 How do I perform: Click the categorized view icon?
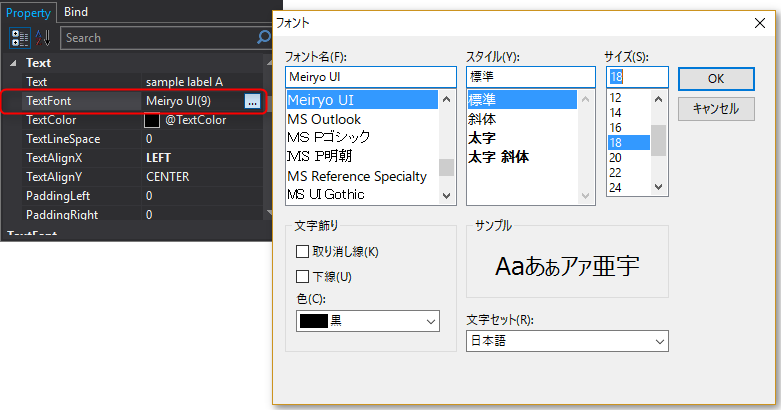tap(19, 38)
